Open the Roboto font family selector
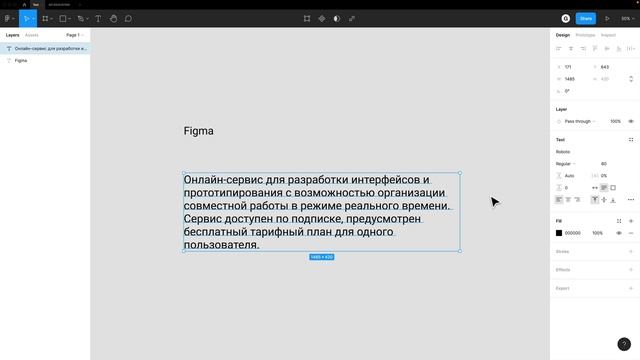The width and height of the screenshot is (640, 360). click(563, 152)
